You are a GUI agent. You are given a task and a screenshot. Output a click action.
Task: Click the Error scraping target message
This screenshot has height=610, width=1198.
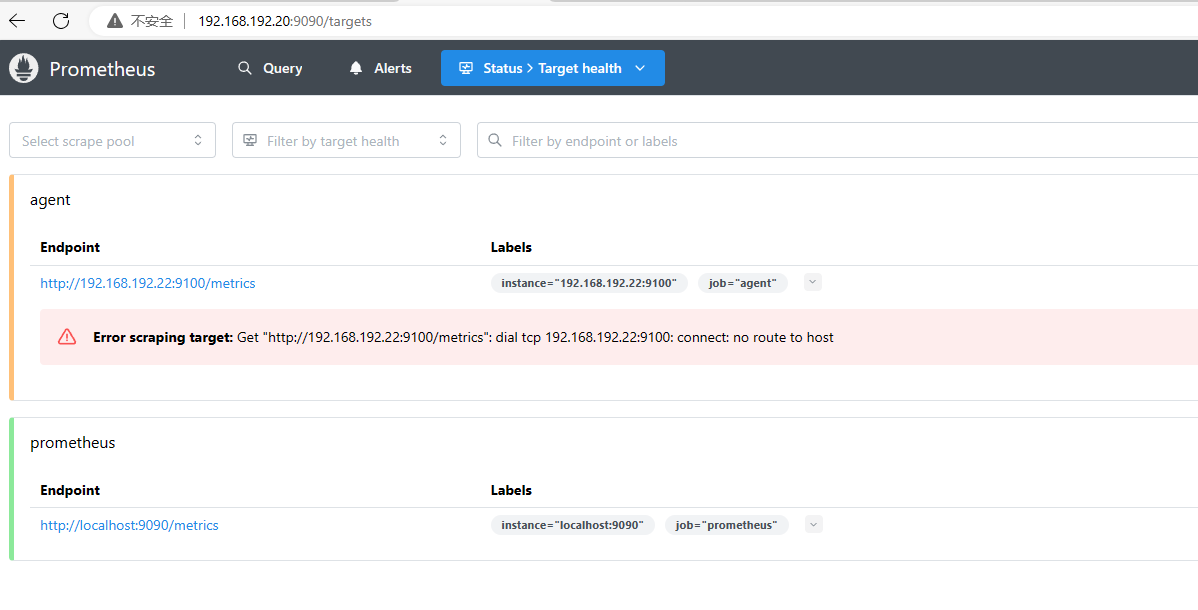463,337
